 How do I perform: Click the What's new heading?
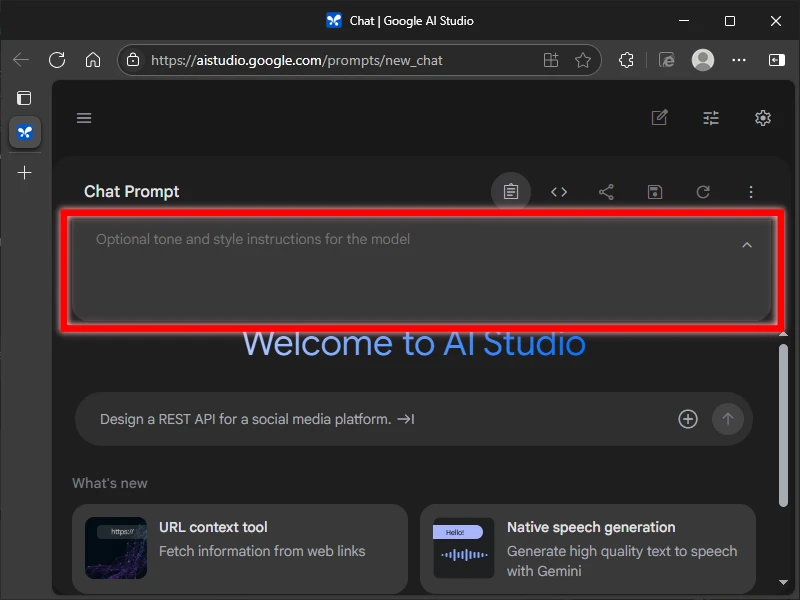[x=110, y=483]
